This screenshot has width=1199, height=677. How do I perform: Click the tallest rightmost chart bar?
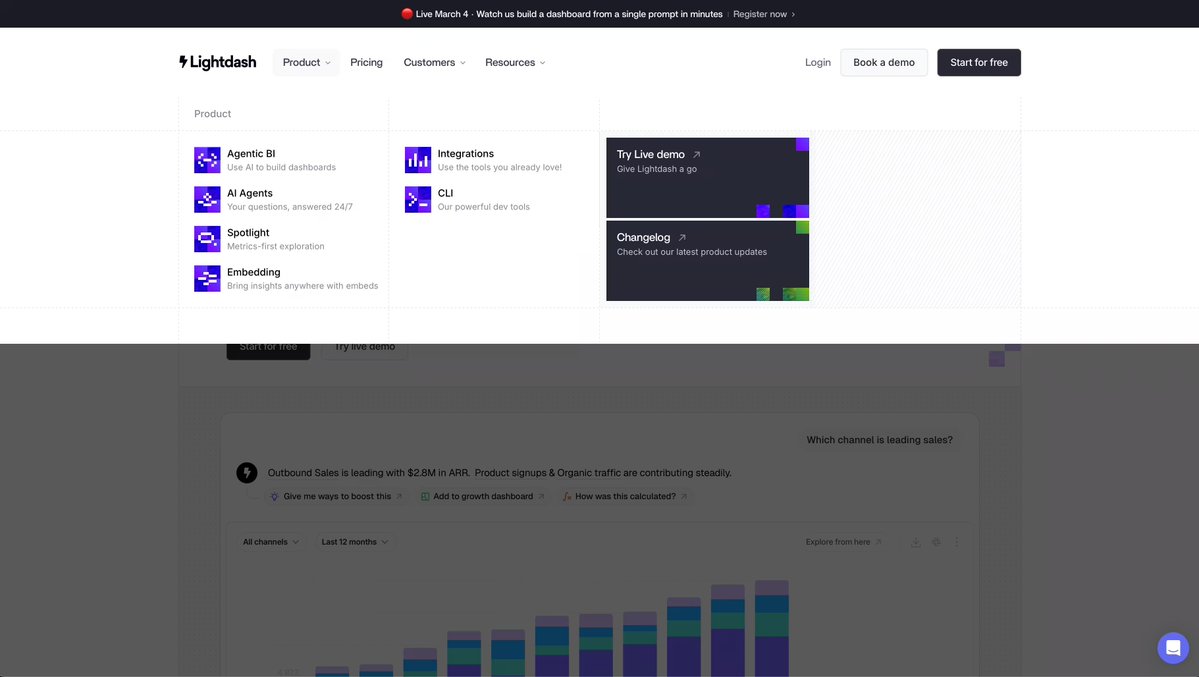(772, 628)
